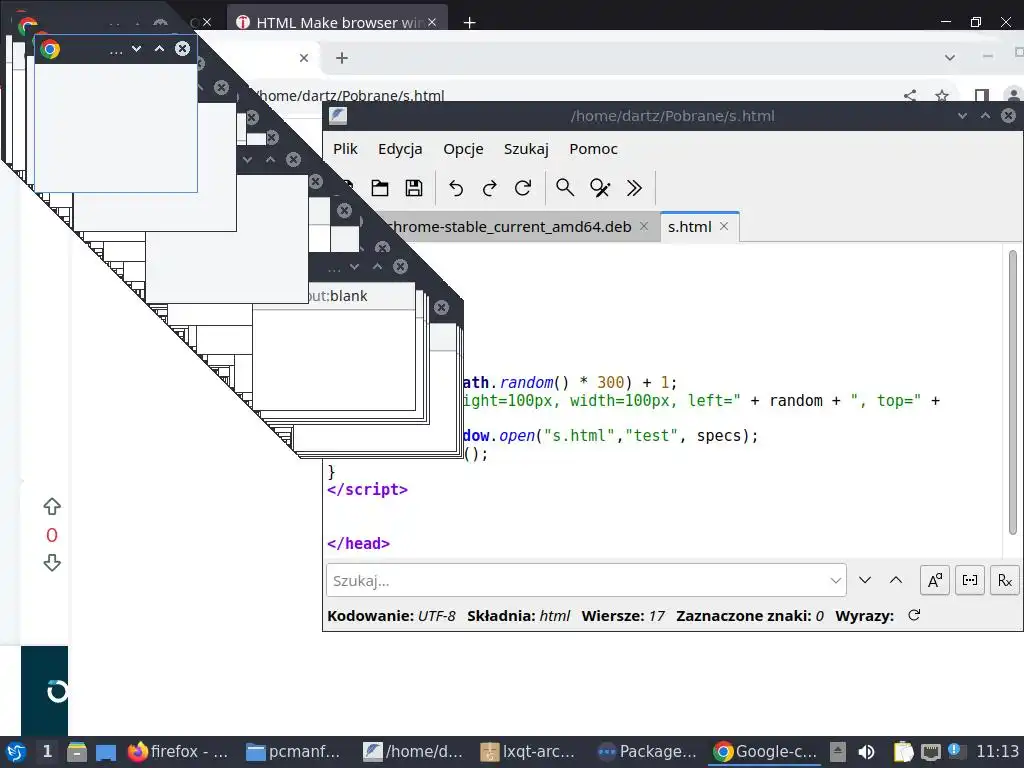Click the redo arrow in editor toolbar
Screen dimensions: 1024x768
click(489, 188)
